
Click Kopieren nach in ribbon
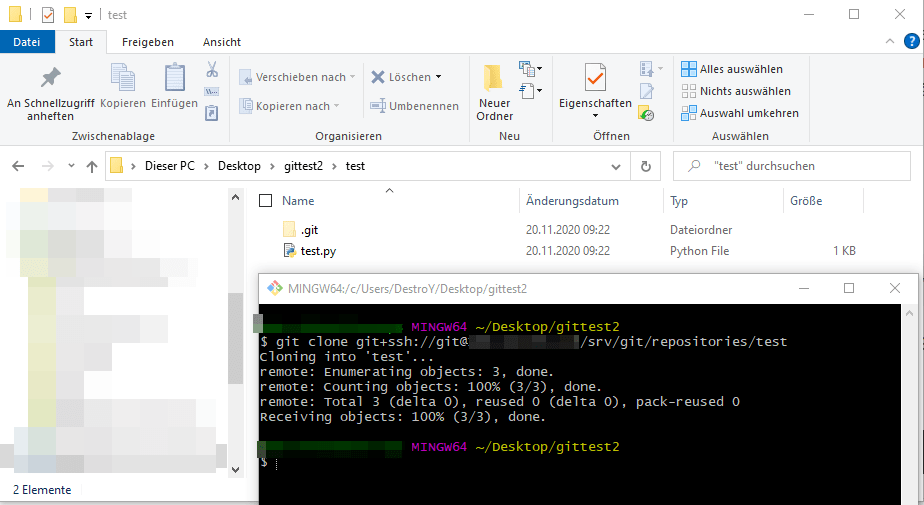[x=289, y=106]
